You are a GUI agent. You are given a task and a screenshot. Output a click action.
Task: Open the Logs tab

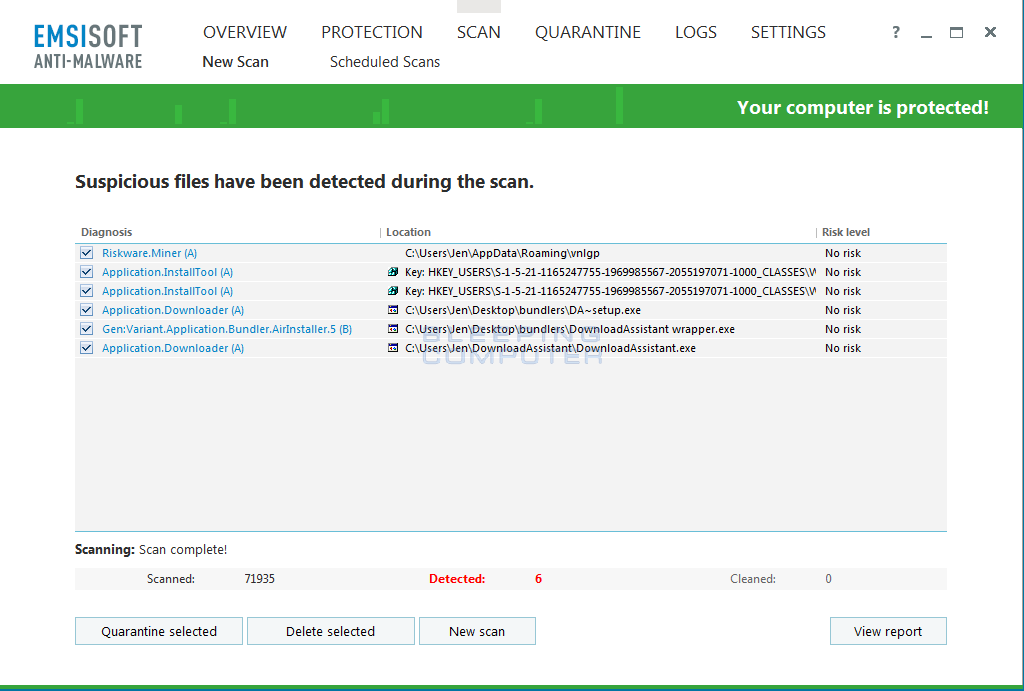pyautogui.click(x=696, y=32)
